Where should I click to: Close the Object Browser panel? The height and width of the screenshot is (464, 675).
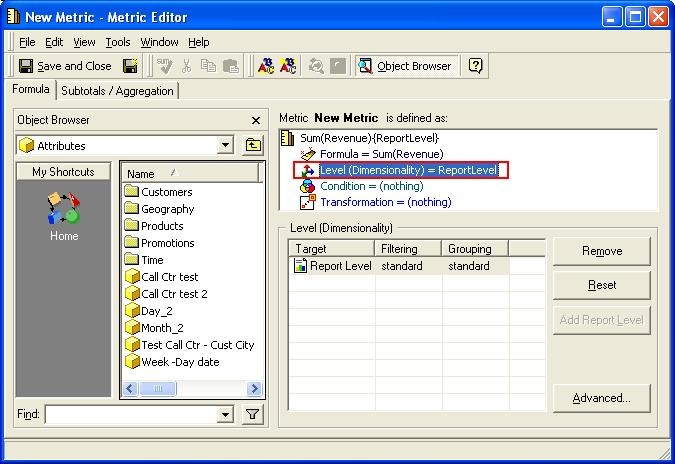pos(256,120)
